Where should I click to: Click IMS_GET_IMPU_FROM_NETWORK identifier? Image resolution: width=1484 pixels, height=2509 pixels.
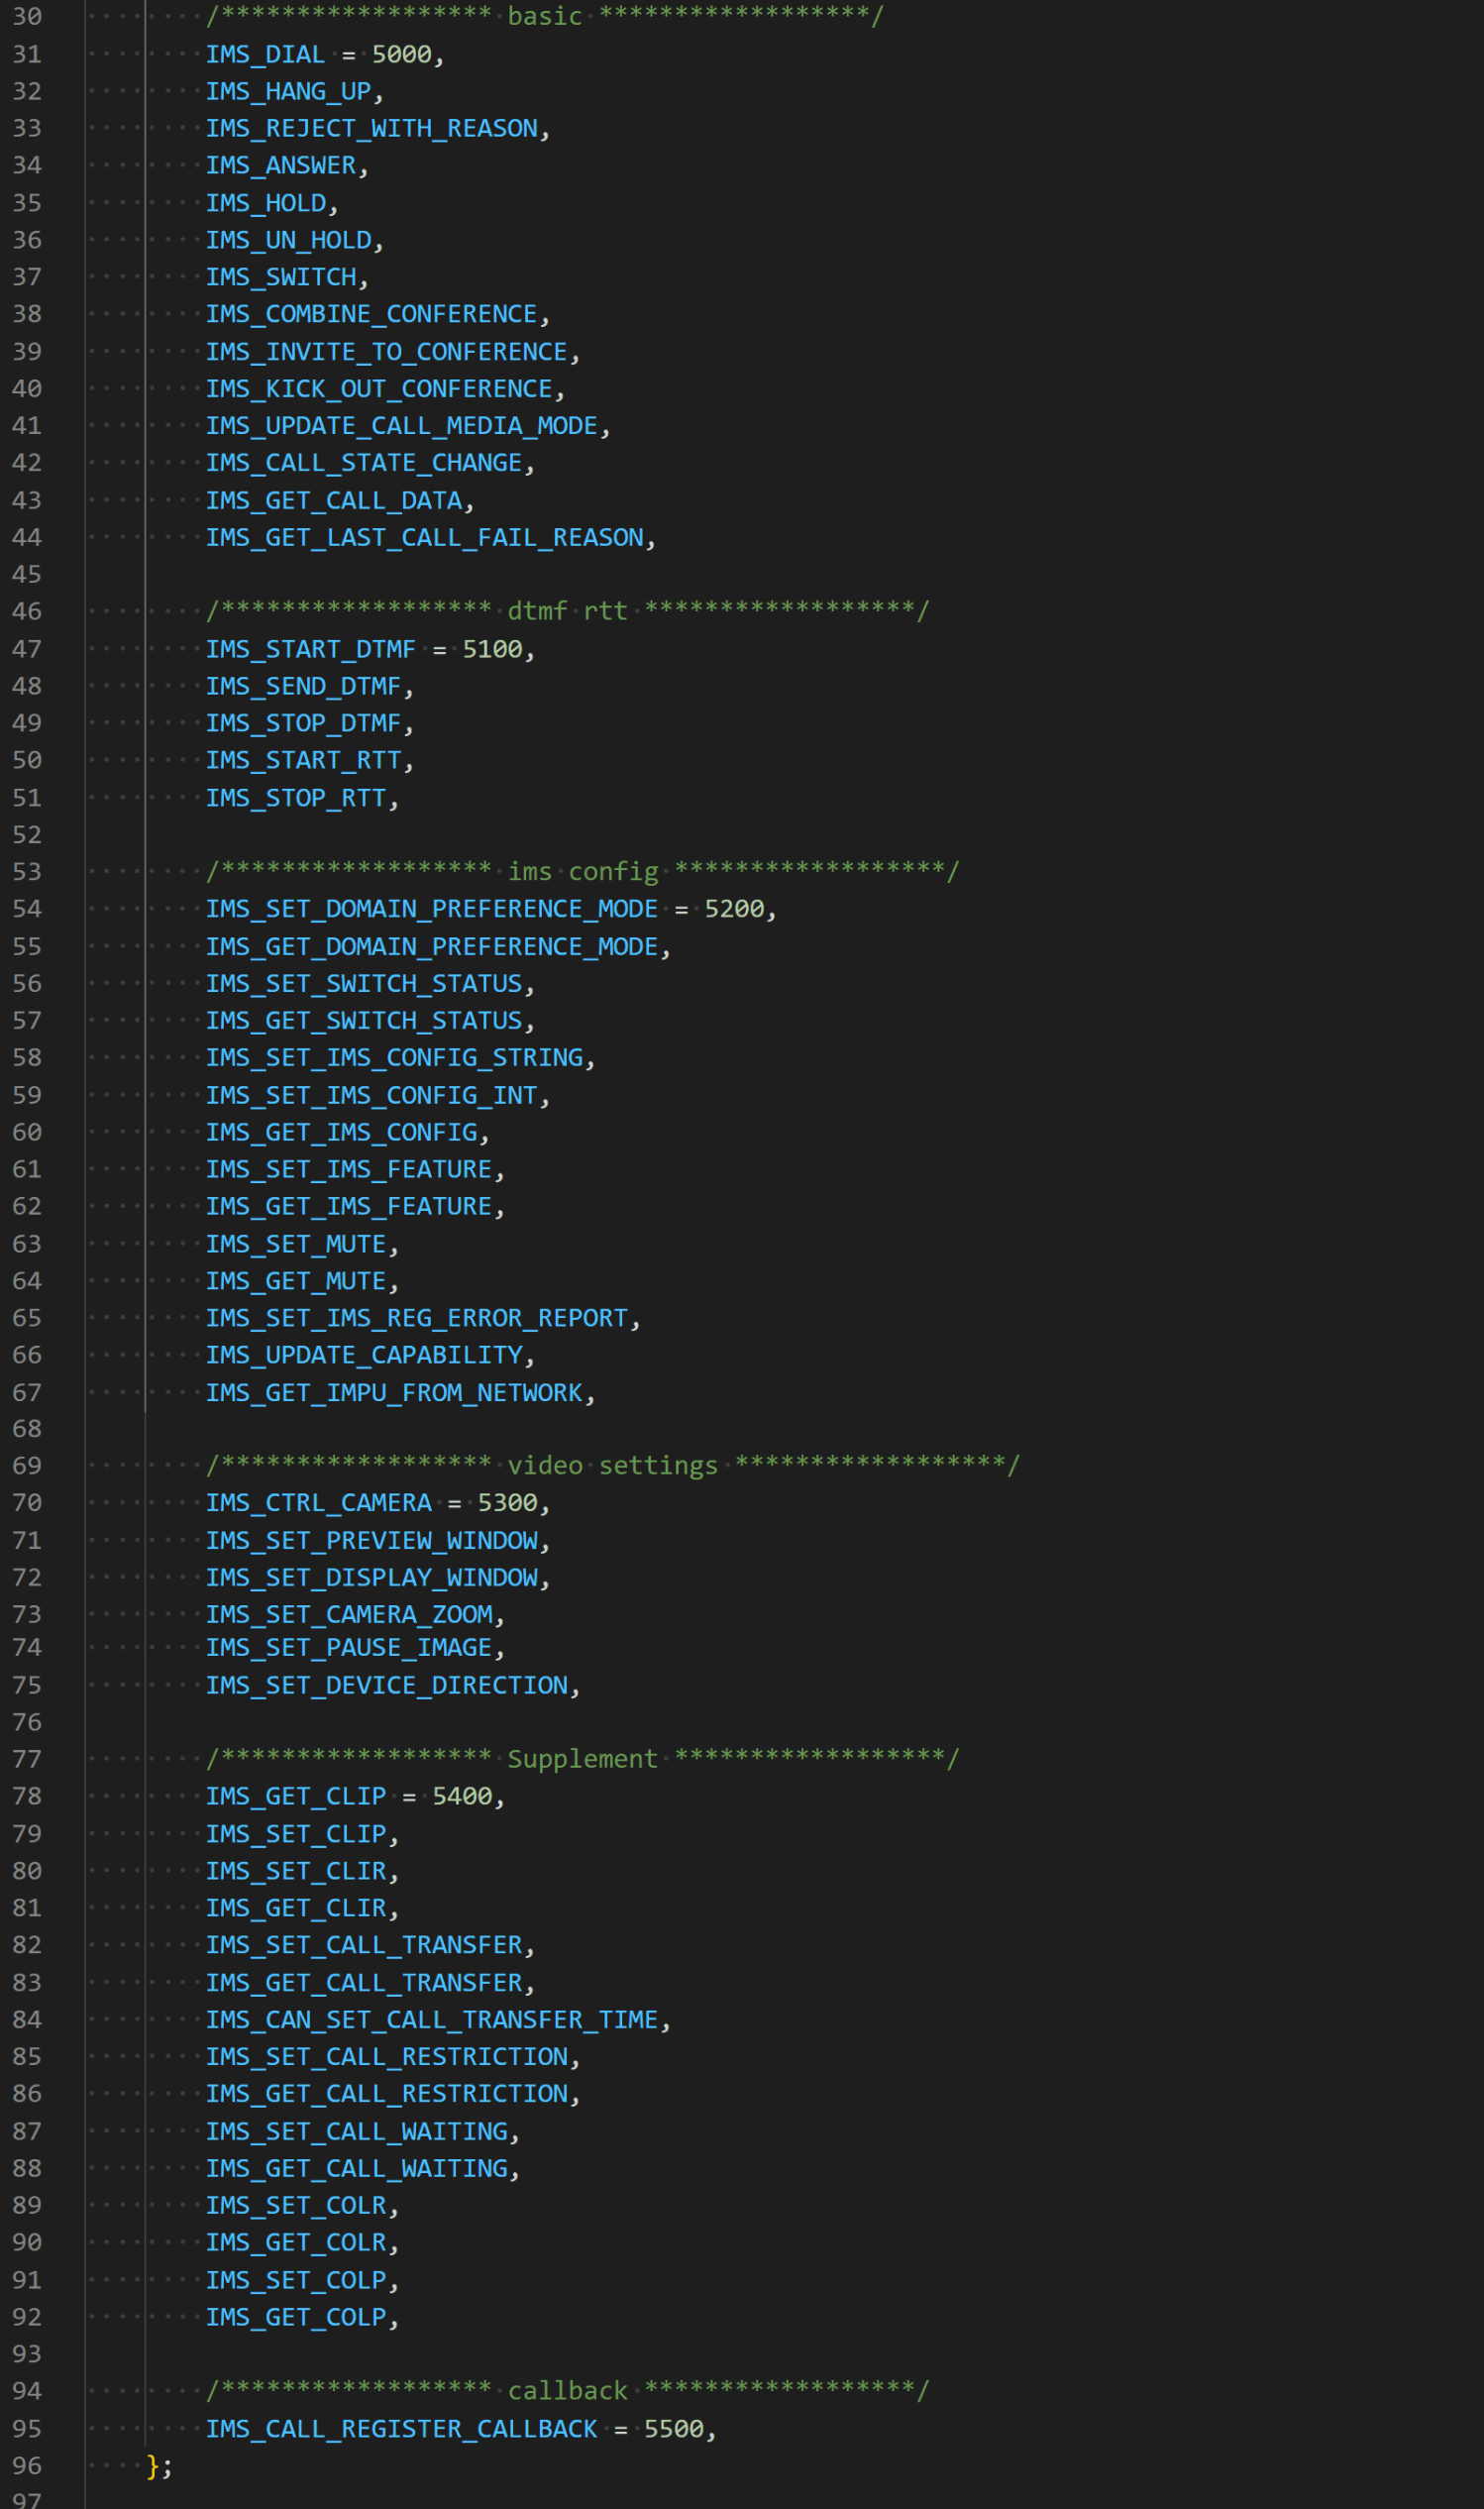(x=394, y=1394)
